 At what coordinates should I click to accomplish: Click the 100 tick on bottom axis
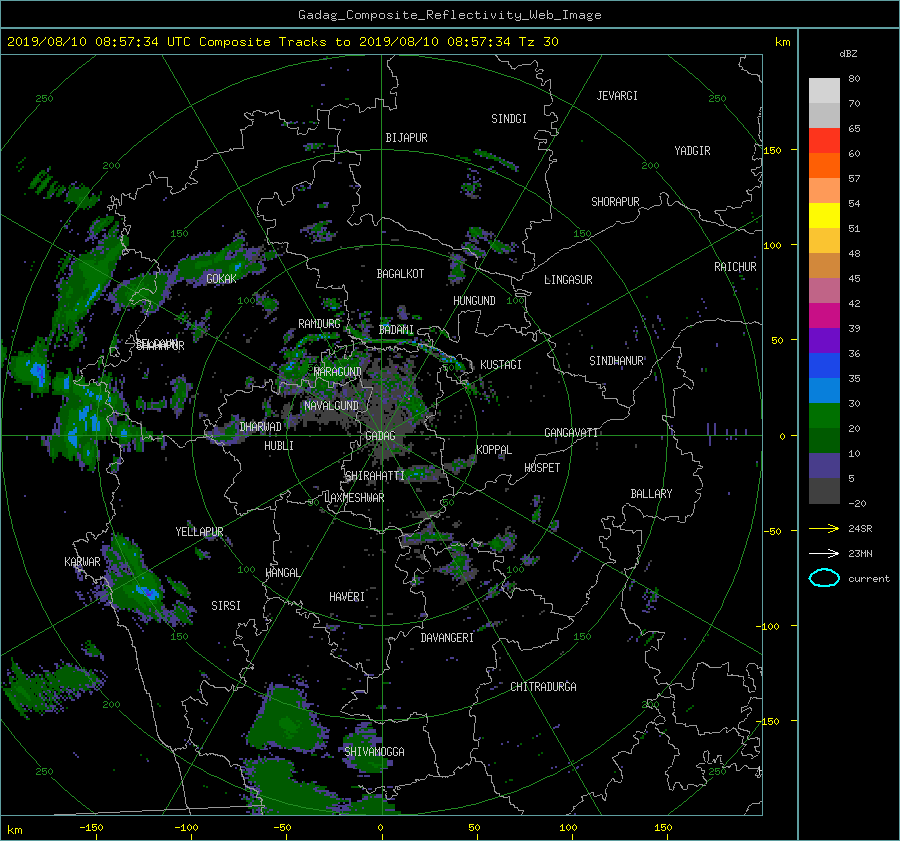pos(568,827)
